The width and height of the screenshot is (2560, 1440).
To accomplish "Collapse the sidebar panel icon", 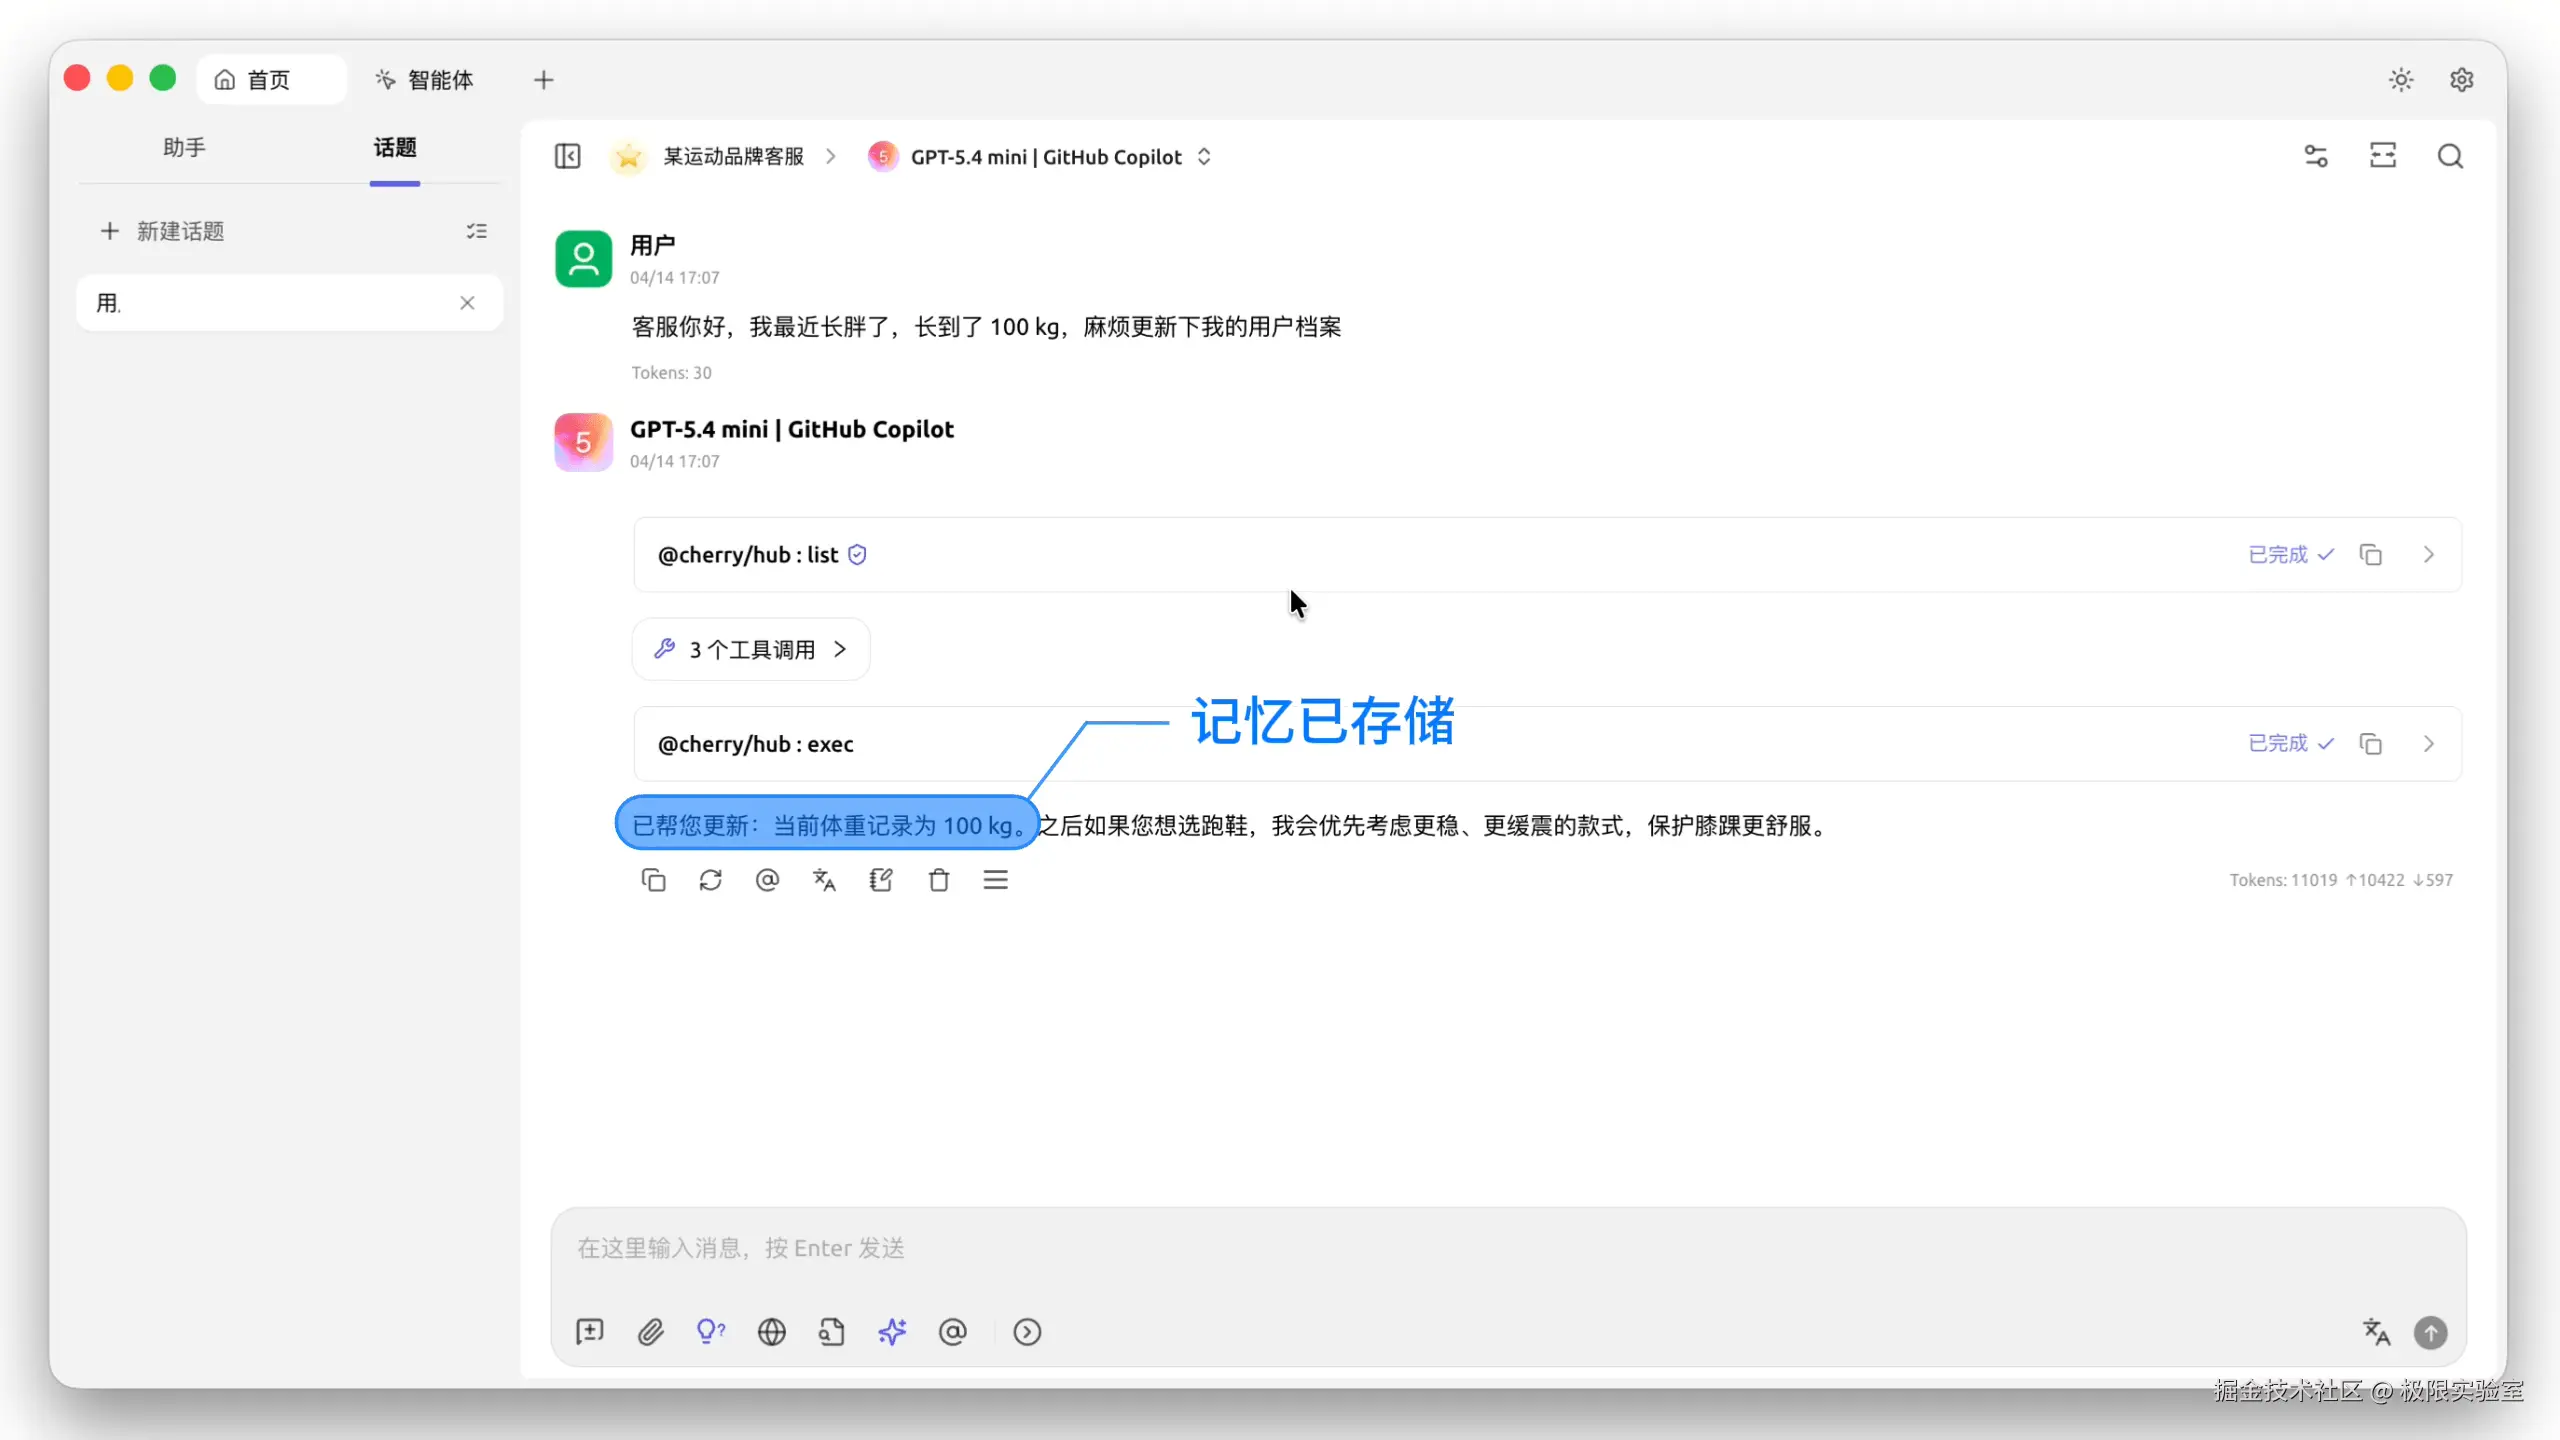I will (567, 157).
